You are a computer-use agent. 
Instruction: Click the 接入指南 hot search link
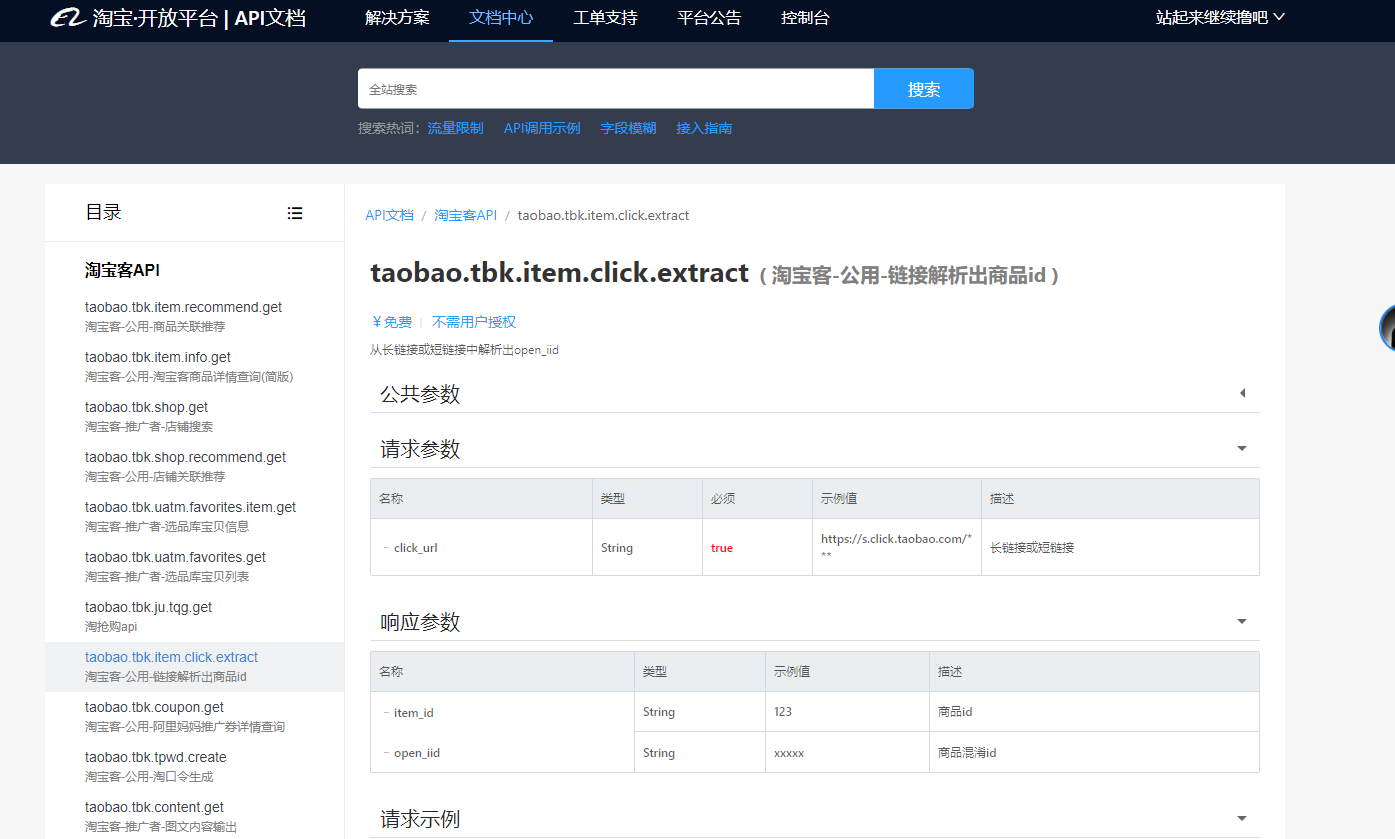[x=704, y=128]
